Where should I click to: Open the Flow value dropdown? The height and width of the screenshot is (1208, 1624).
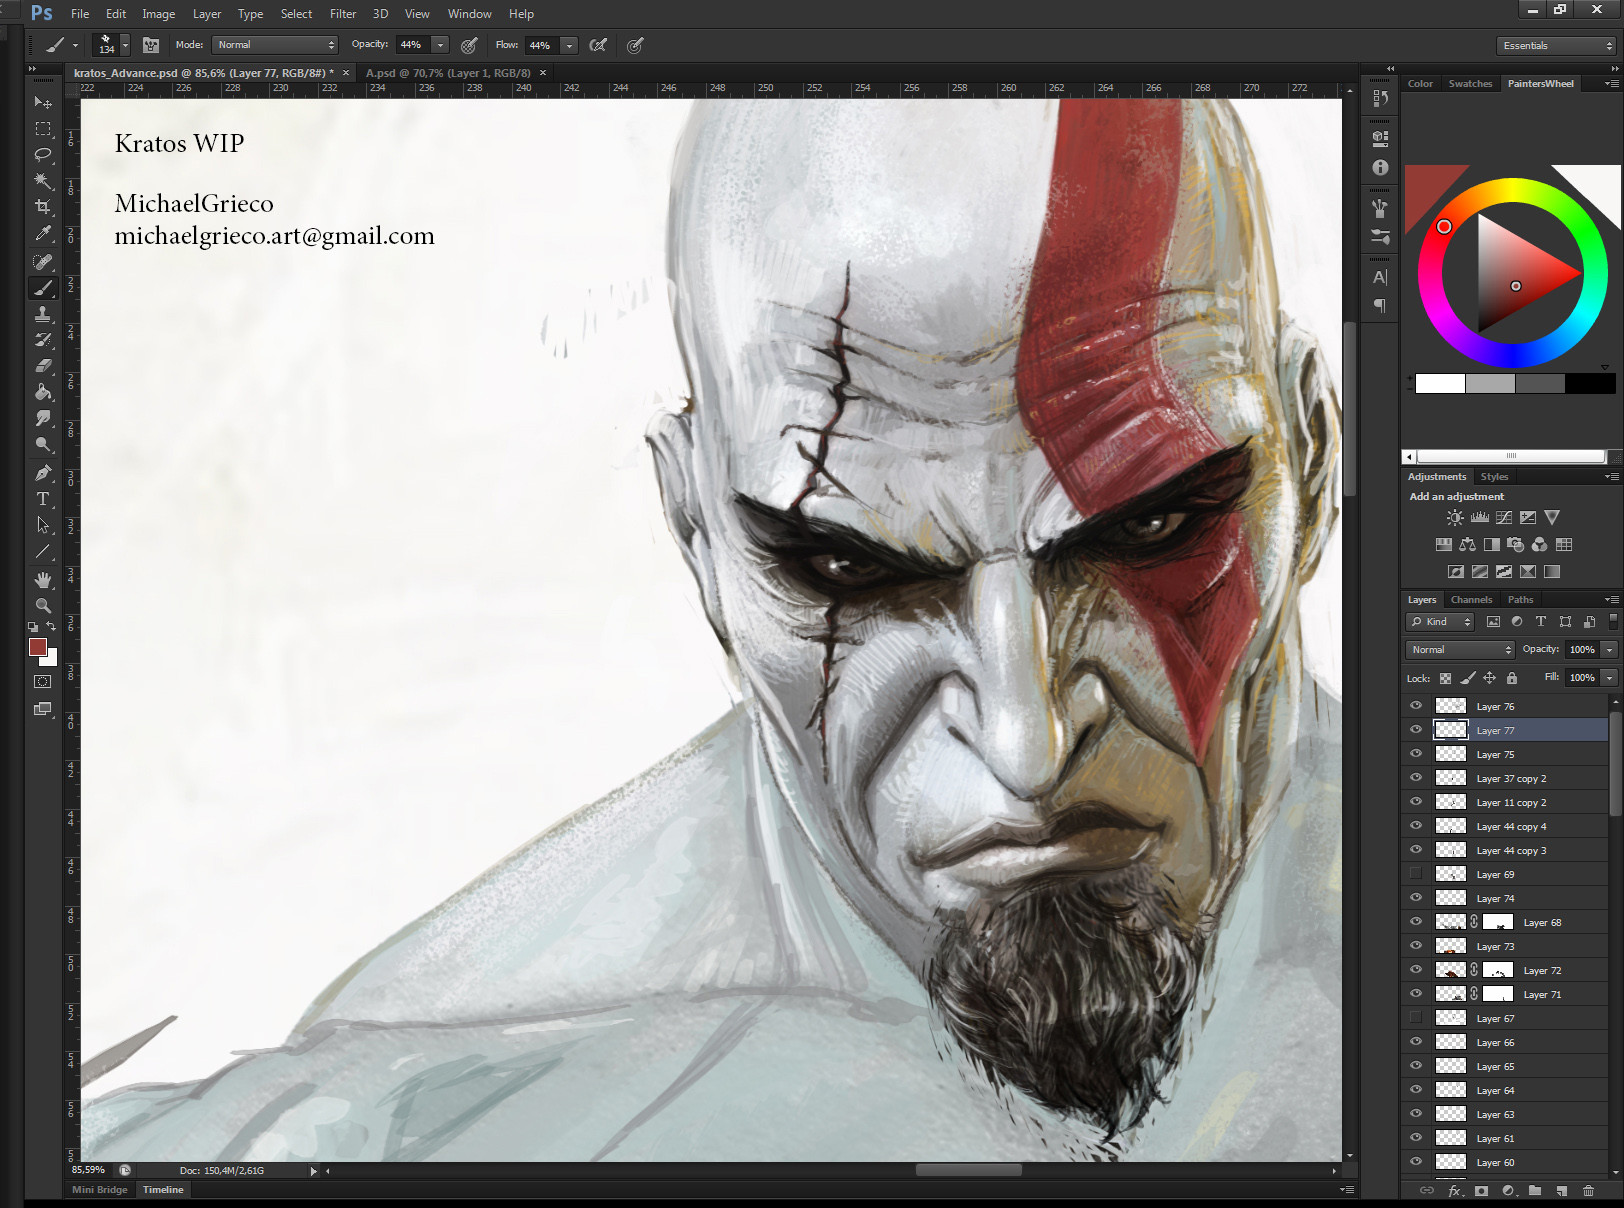[568, 45]
